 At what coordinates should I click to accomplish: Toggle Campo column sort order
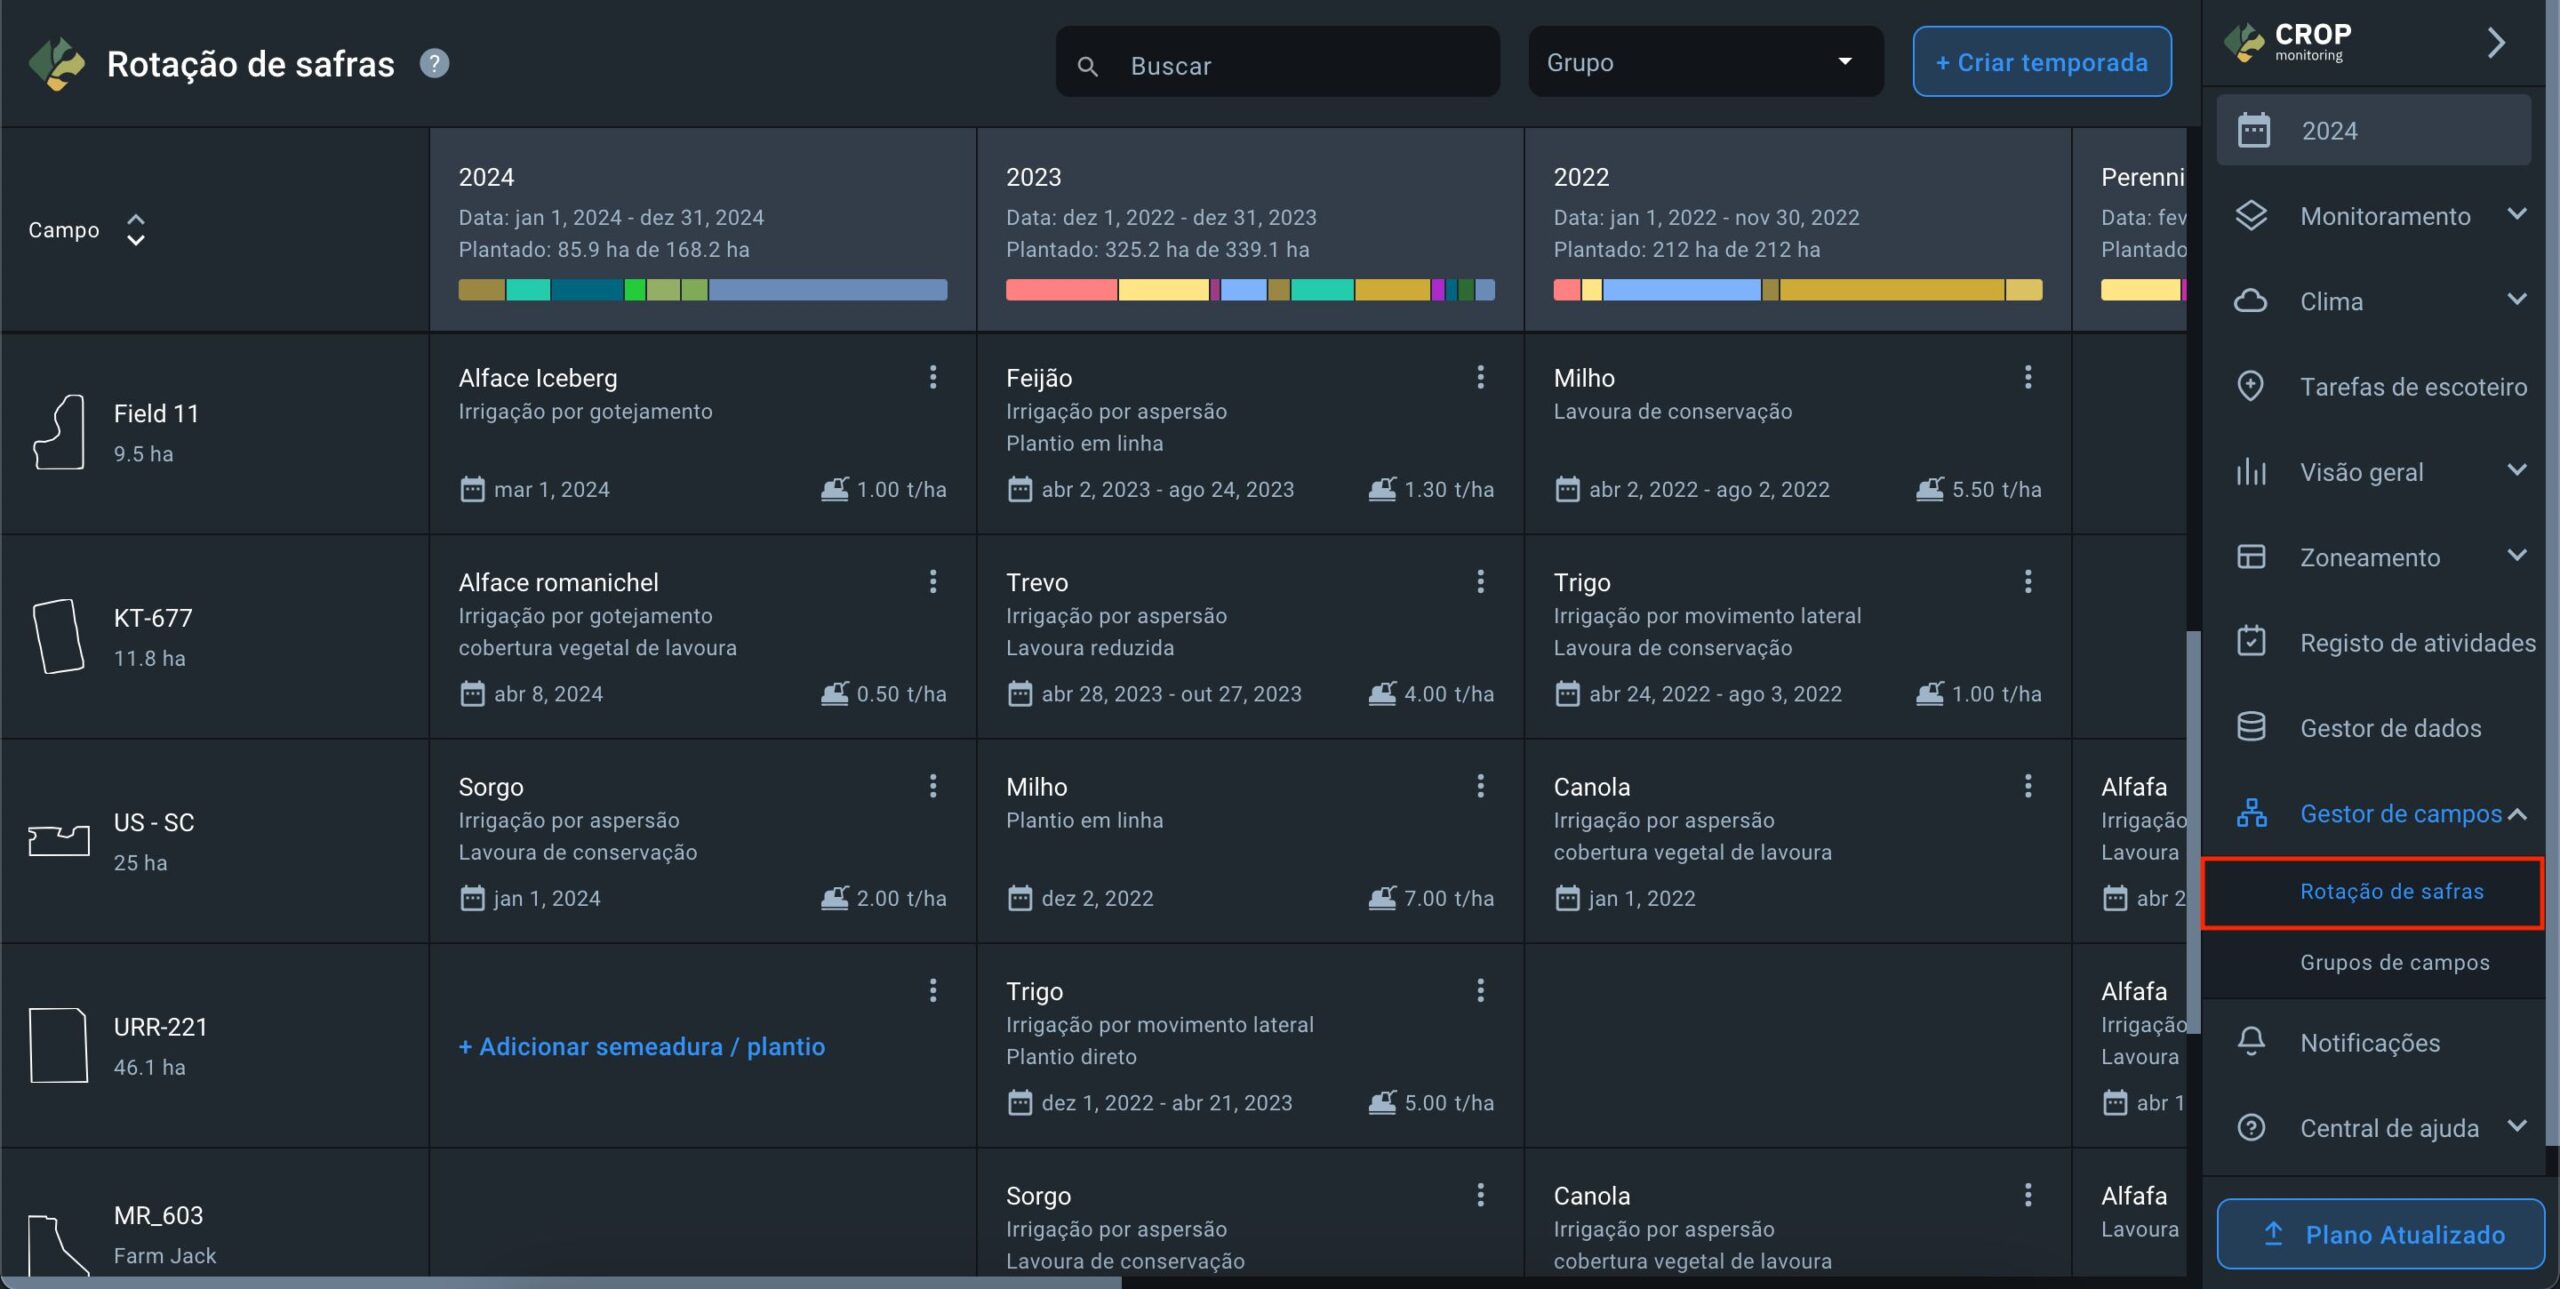coord(136,230)
